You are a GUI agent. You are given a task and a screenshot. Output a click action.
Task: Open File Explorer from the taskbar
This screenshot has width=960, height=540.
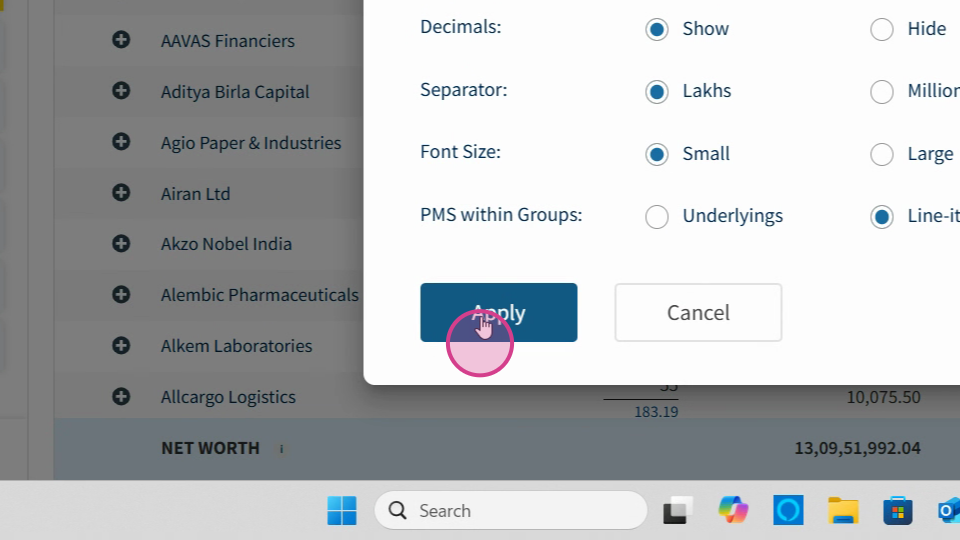coord(843,510)
